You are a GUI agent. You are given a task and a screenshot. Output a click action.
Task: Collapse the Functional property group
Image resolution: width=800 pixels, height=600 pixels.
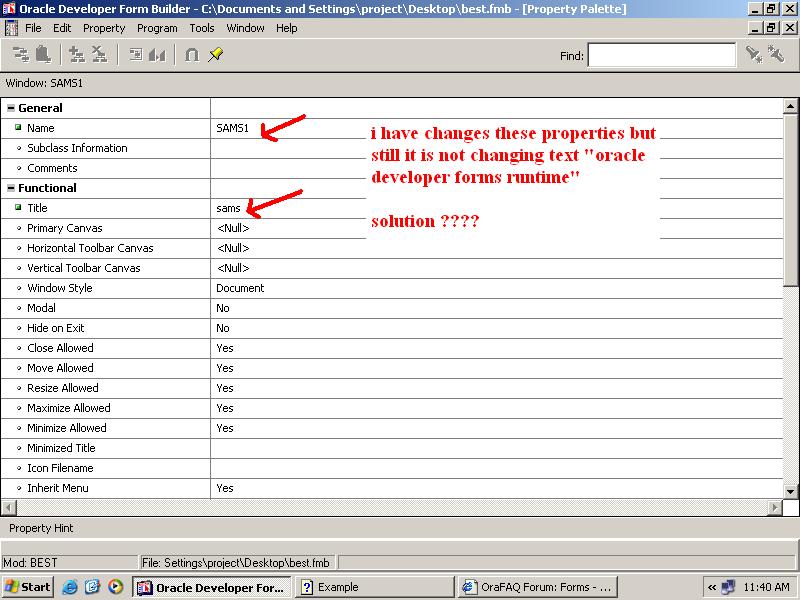coord(11,188)
